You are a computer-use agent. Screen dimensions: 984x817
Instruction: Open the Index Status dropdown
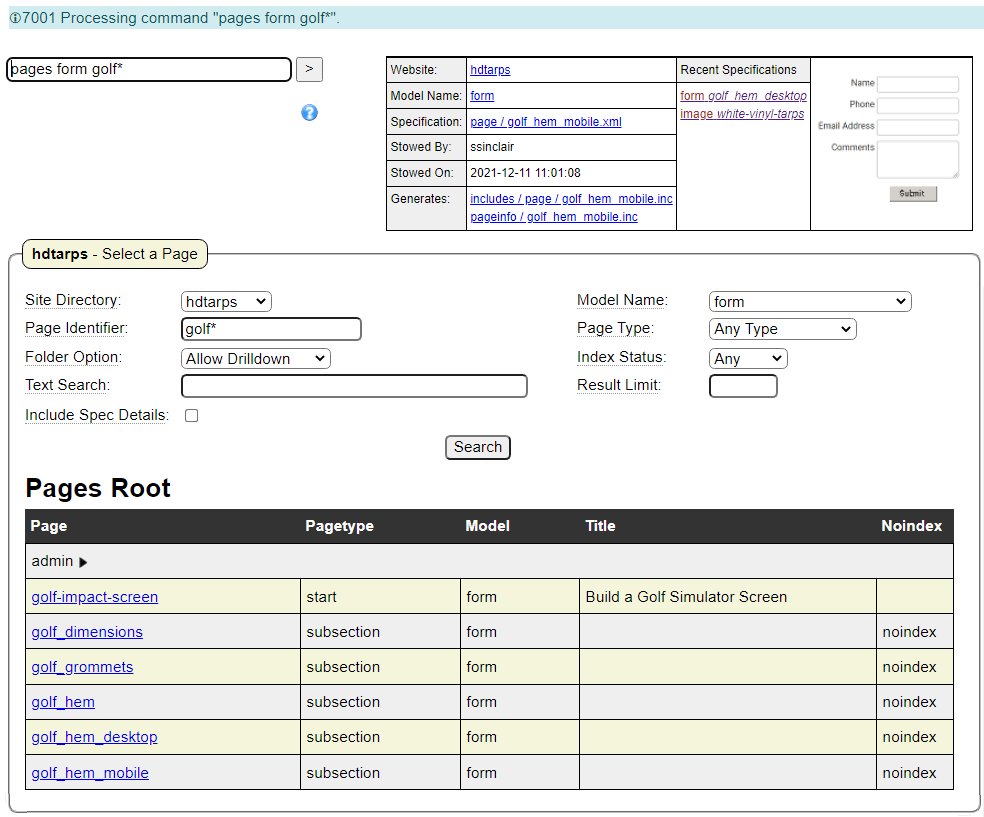[x=748, y=359]
